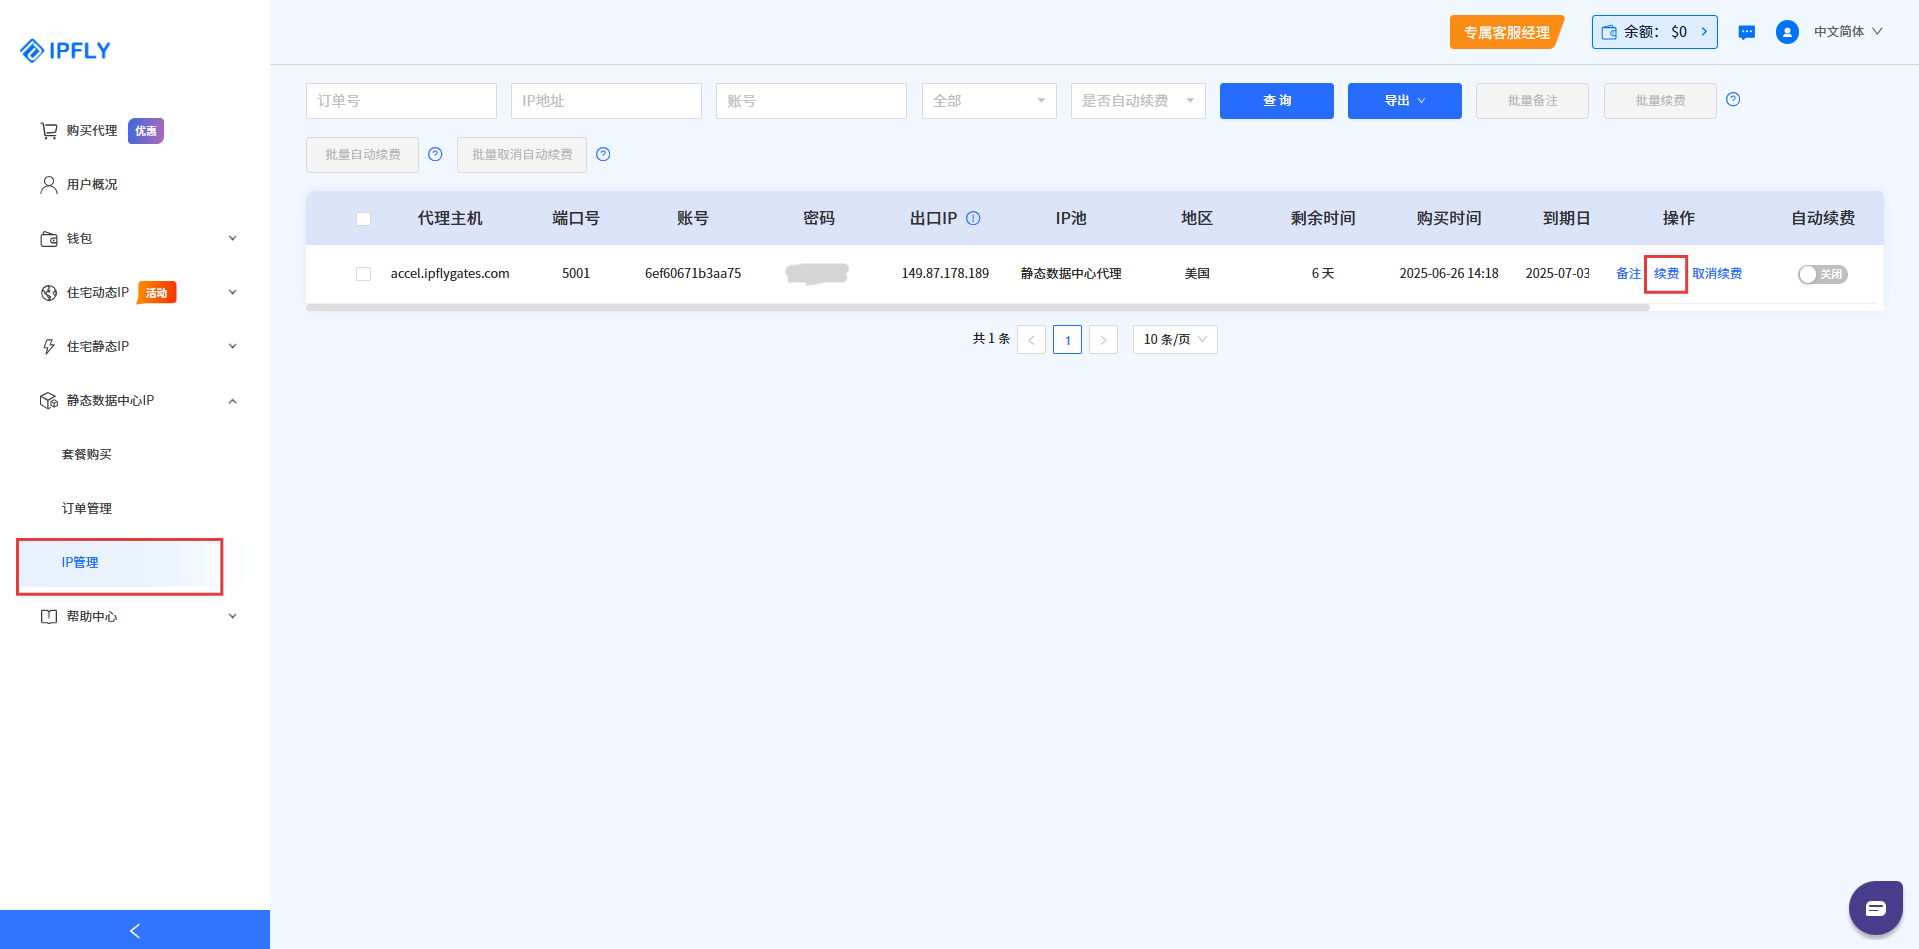The image size is (1919, 949).
Task: Click help icon beside 批量自动续费
Action: click(x=435, y=154)
